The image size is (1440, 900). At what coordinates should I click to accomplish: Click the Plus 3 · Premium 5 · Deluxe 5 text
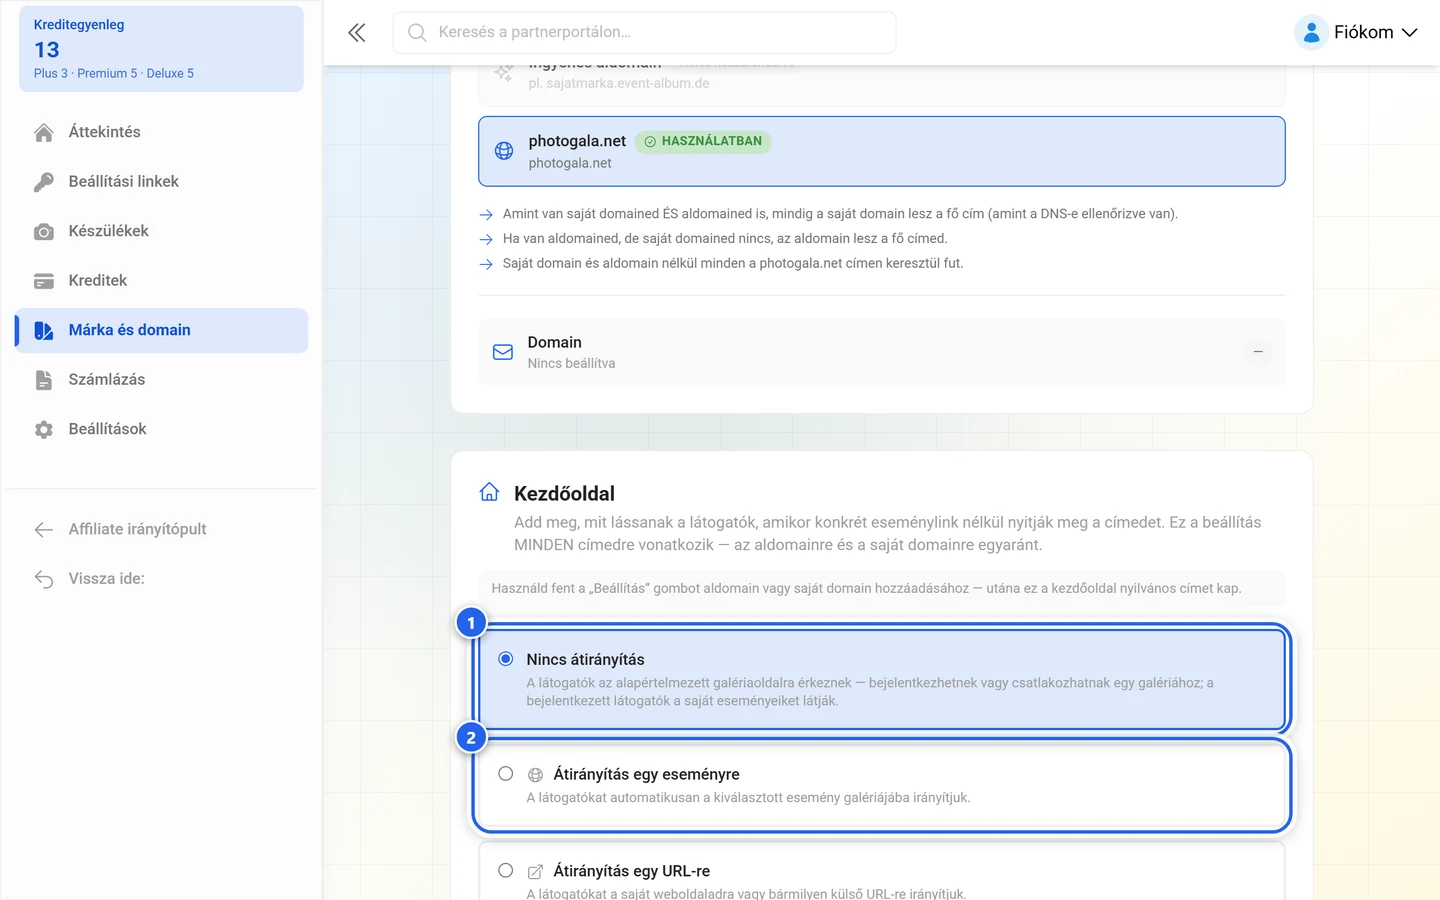tap(114, 73)
